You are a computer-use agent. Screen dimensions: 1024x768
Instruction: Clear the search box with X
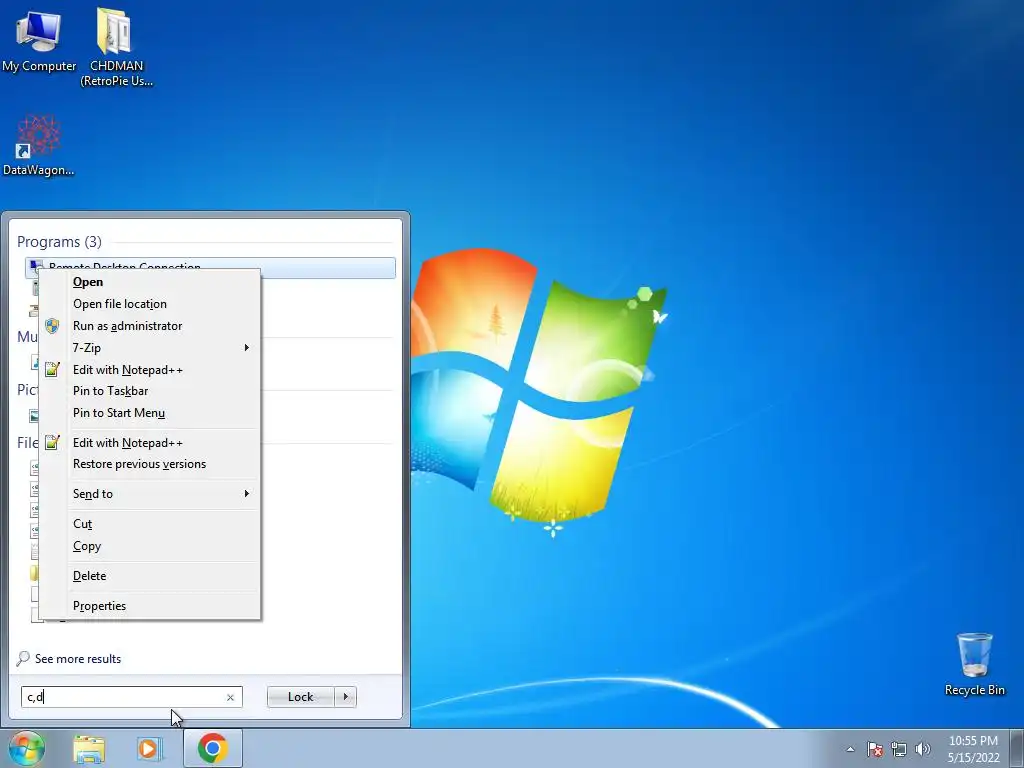230,697
